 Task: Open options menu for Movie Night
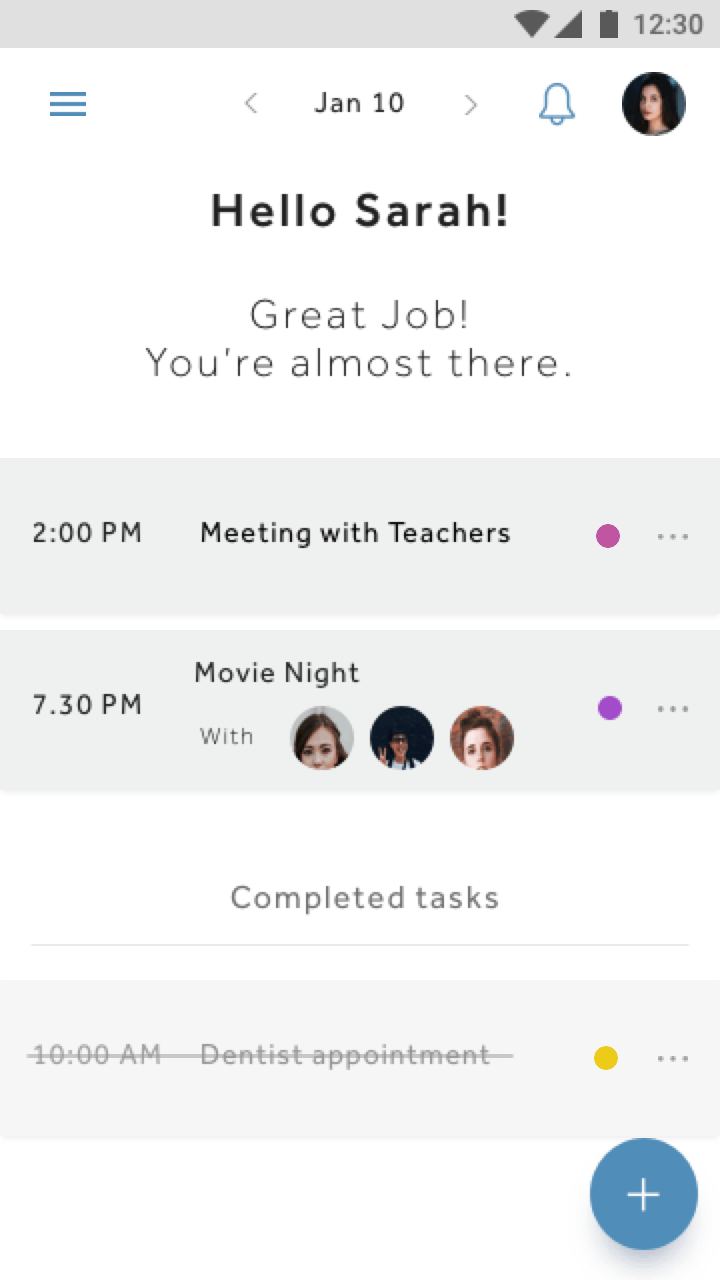(x=673, y=709)
